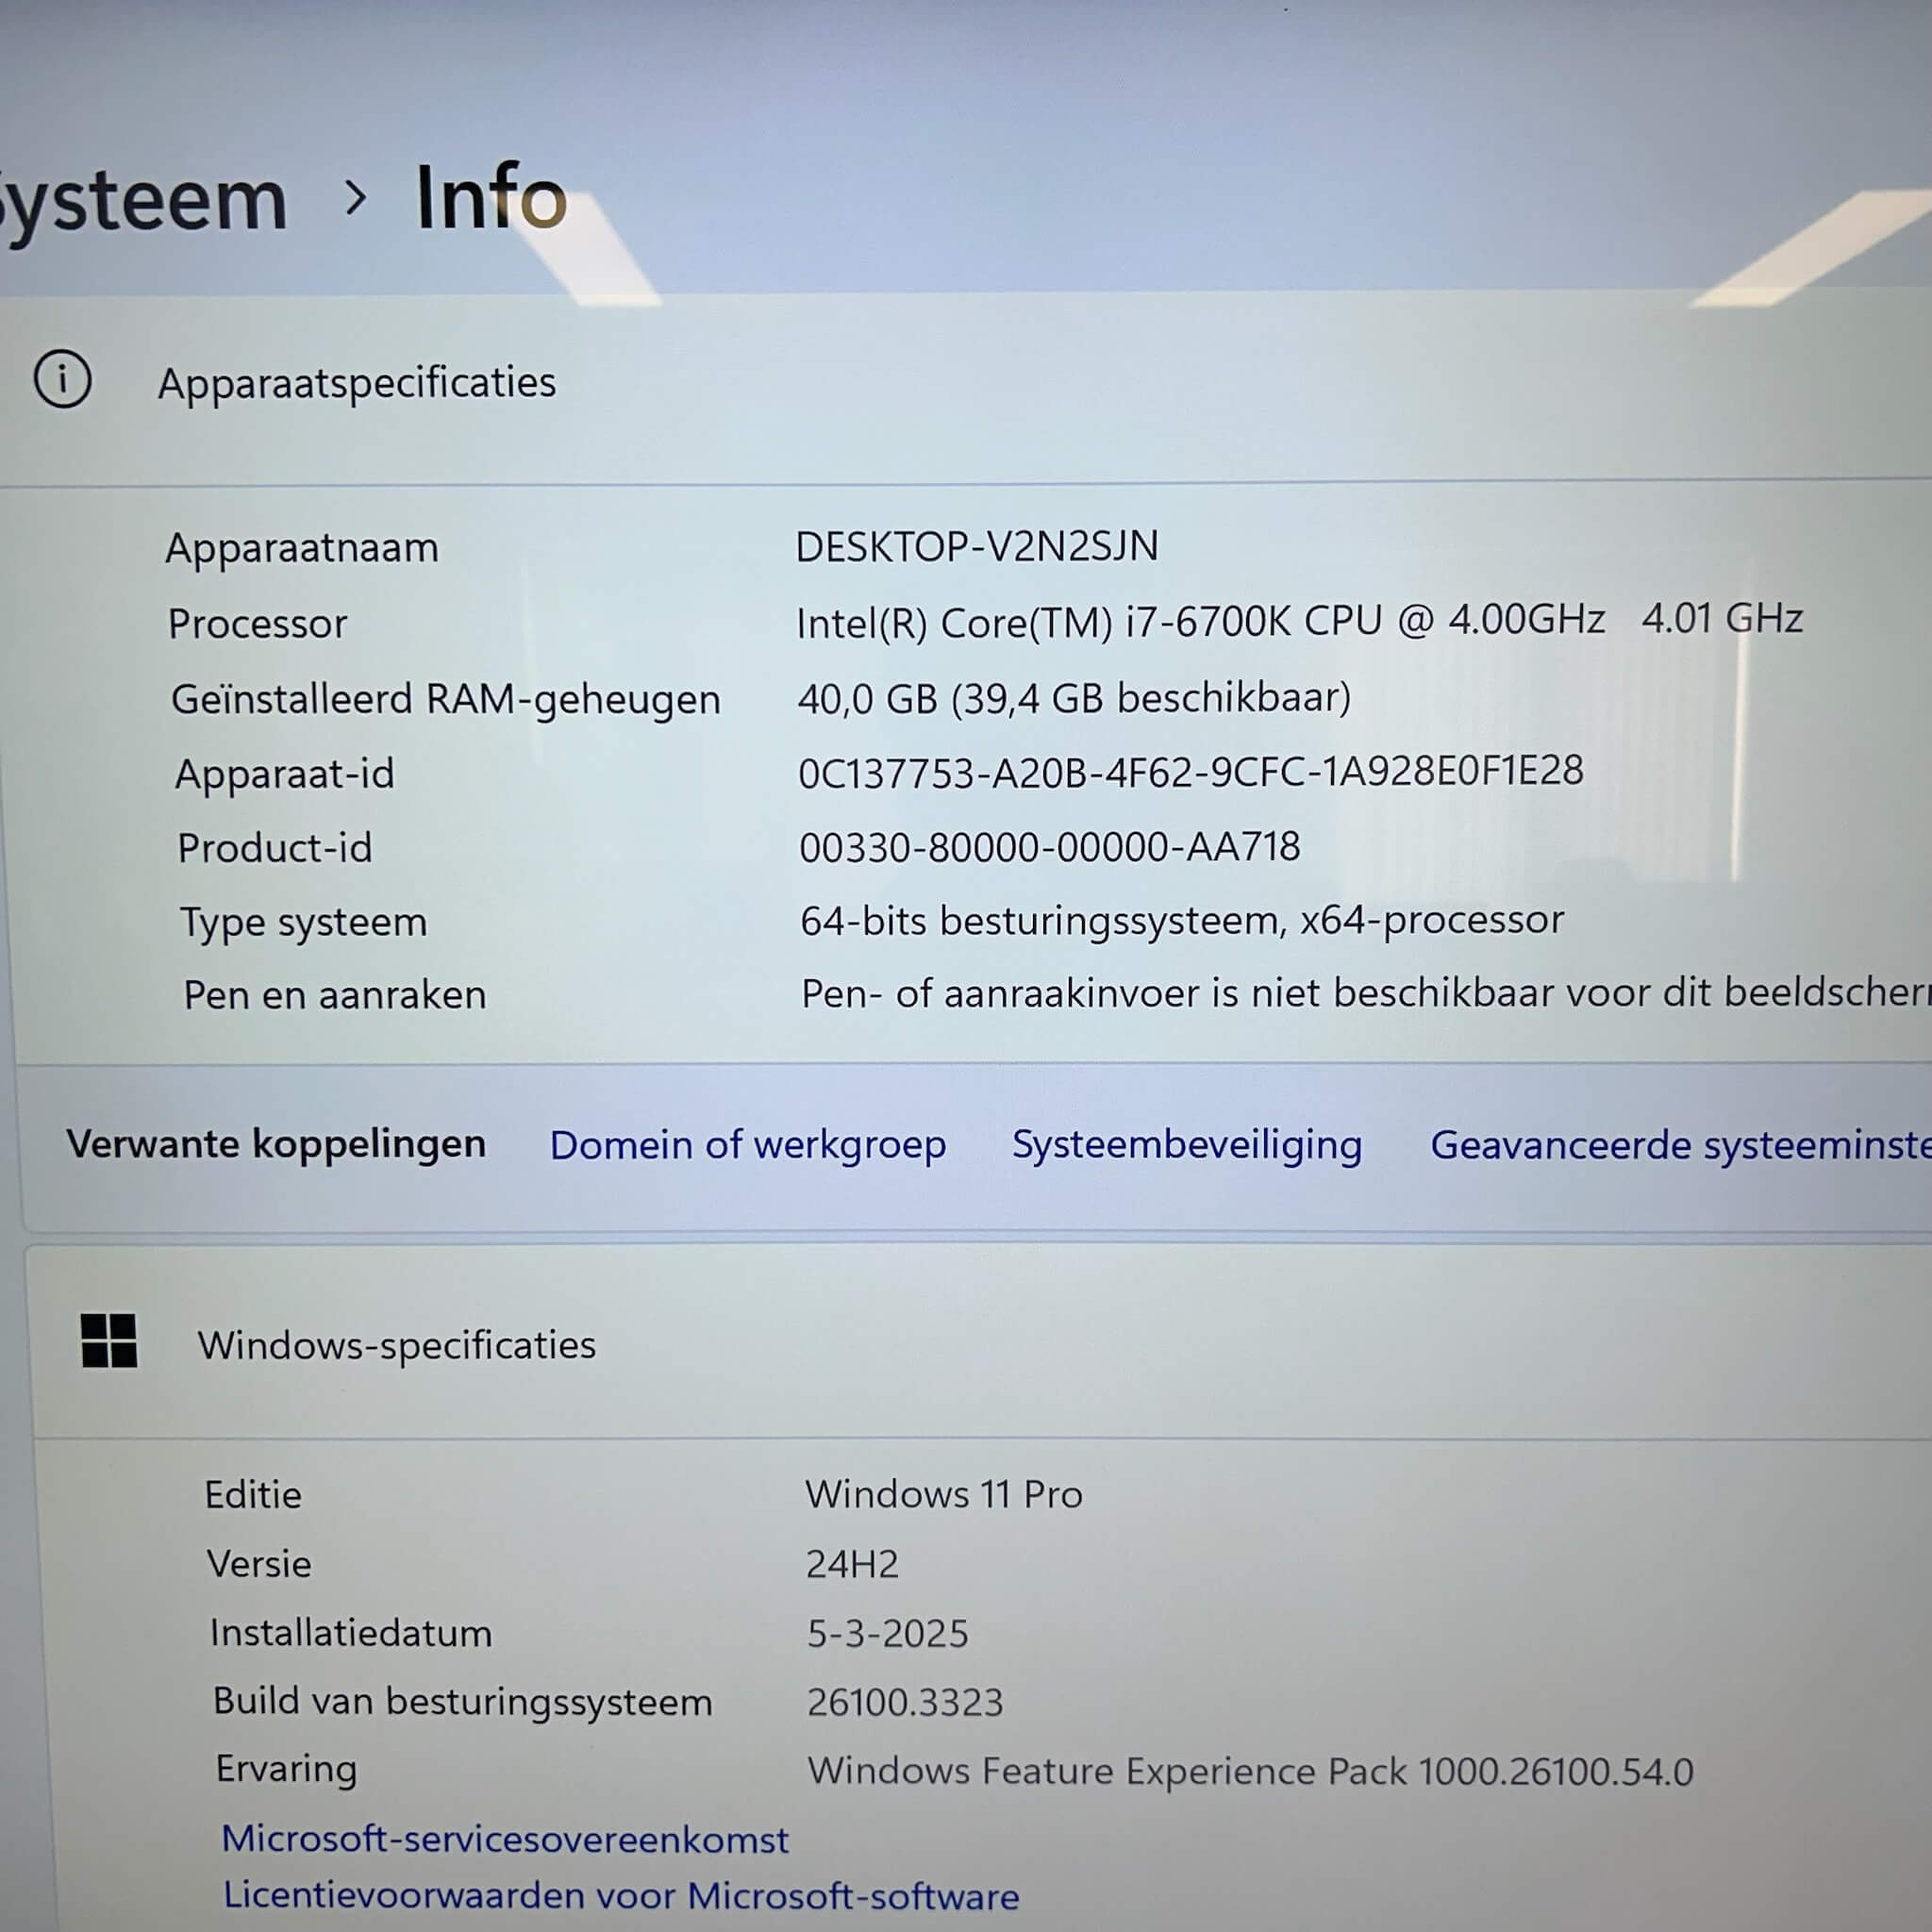Select the 24H2 version value
Screen dimensions: 1932x1932
(x=853, y=1564)
